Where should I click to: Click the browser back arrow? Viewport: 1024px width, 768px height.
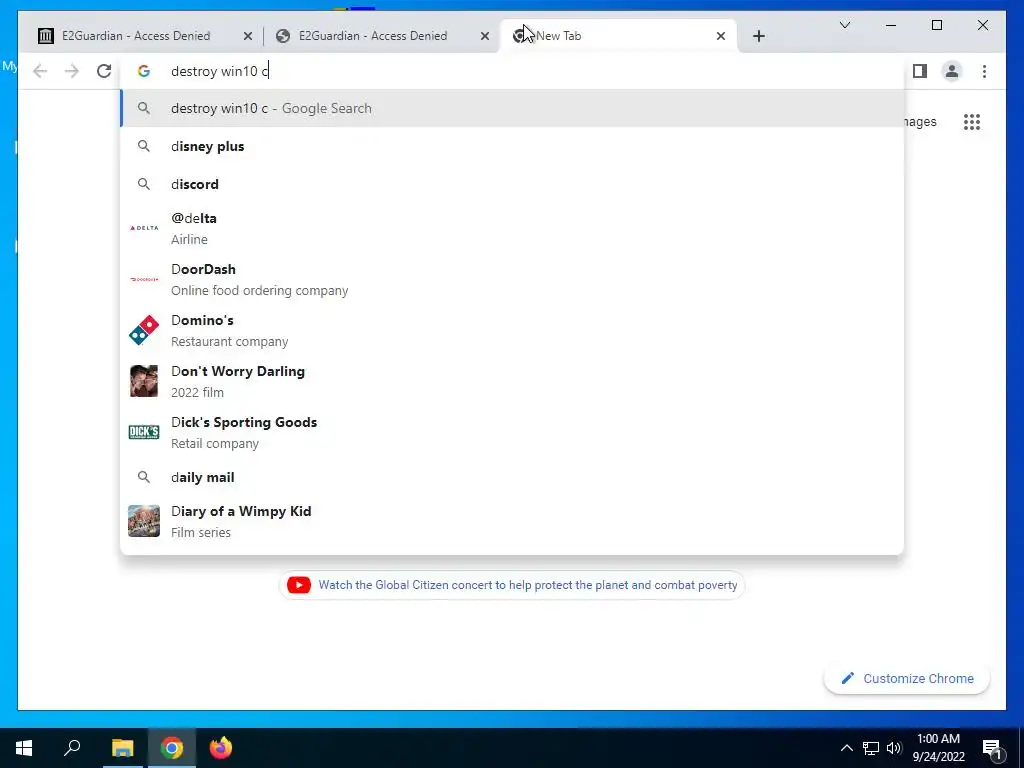(40, 71)
